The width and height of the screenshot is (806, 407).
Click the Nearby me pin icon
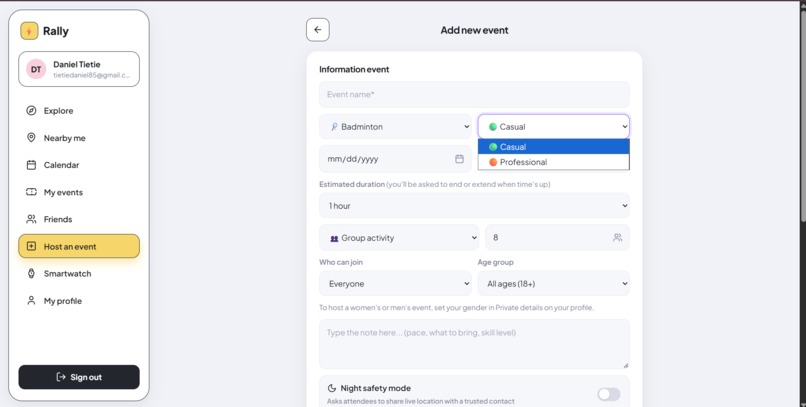31,138
